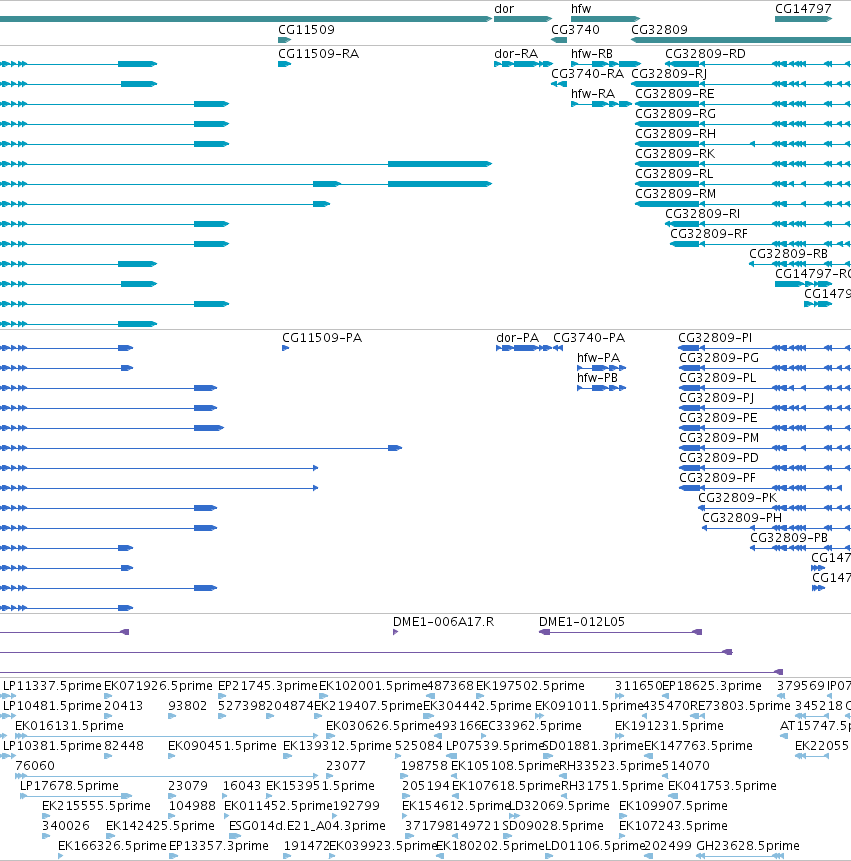Image resolution: width=851 pixels, height=861 pixels.
Task: Click transcript CG32809-RE
Action: pyautogui.click(x=675, y=94)
